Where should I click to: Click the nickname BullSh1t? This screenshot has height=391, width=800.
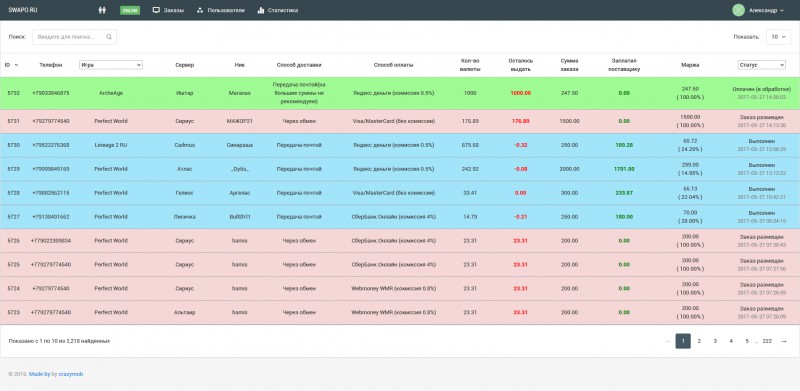tap(240, 217)
